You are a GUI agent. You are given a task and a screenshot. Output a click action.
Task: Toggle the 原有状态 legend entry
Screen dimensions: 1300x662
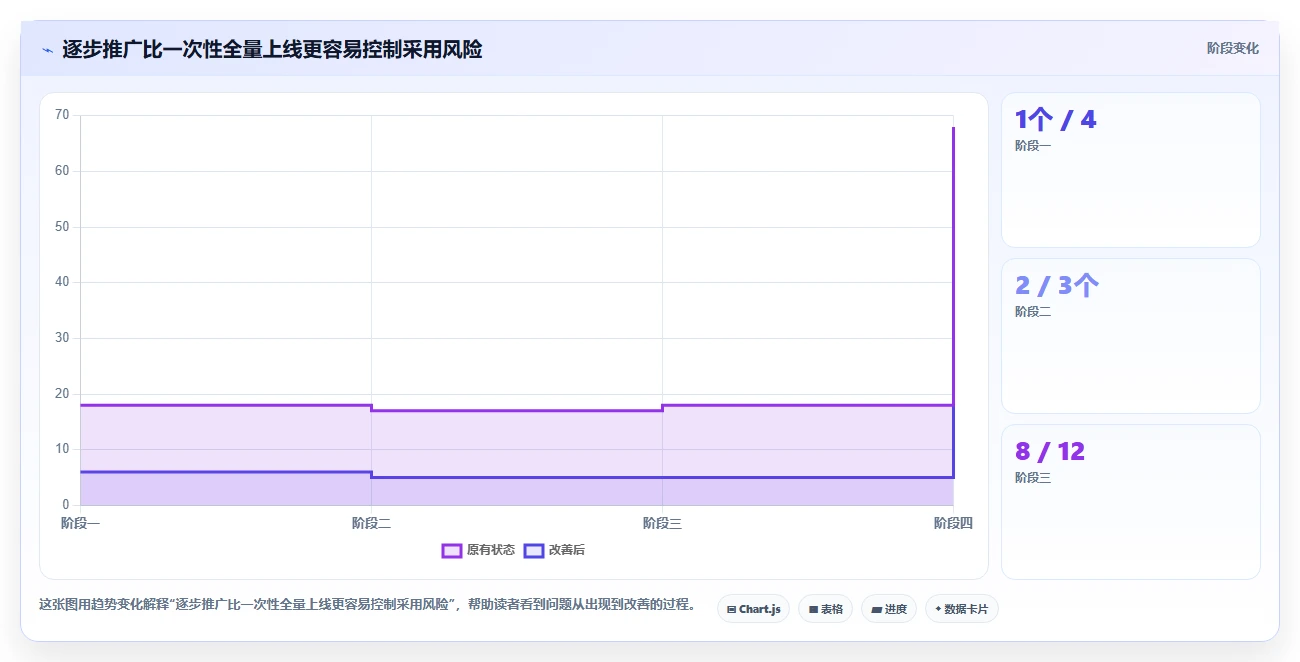[479, 550]
